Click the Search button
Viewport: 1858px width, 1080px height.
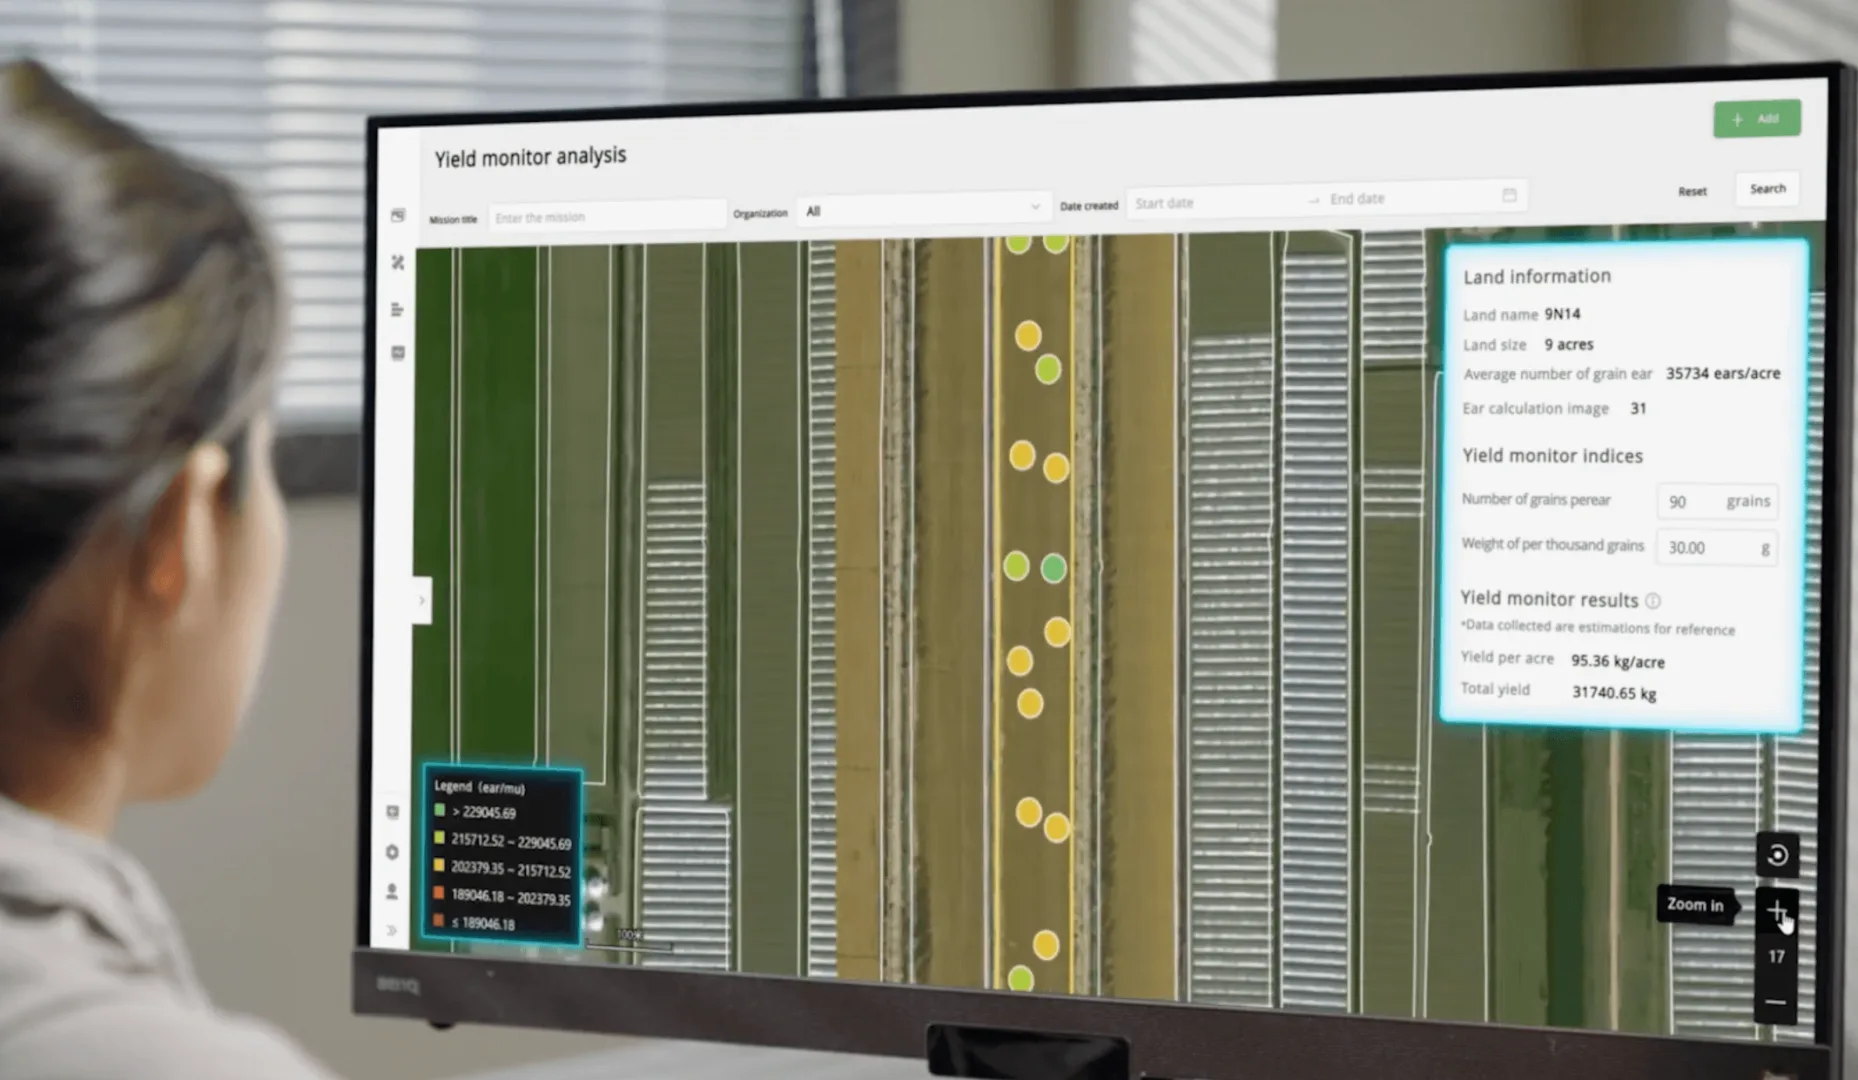(x=1767, y=188)
